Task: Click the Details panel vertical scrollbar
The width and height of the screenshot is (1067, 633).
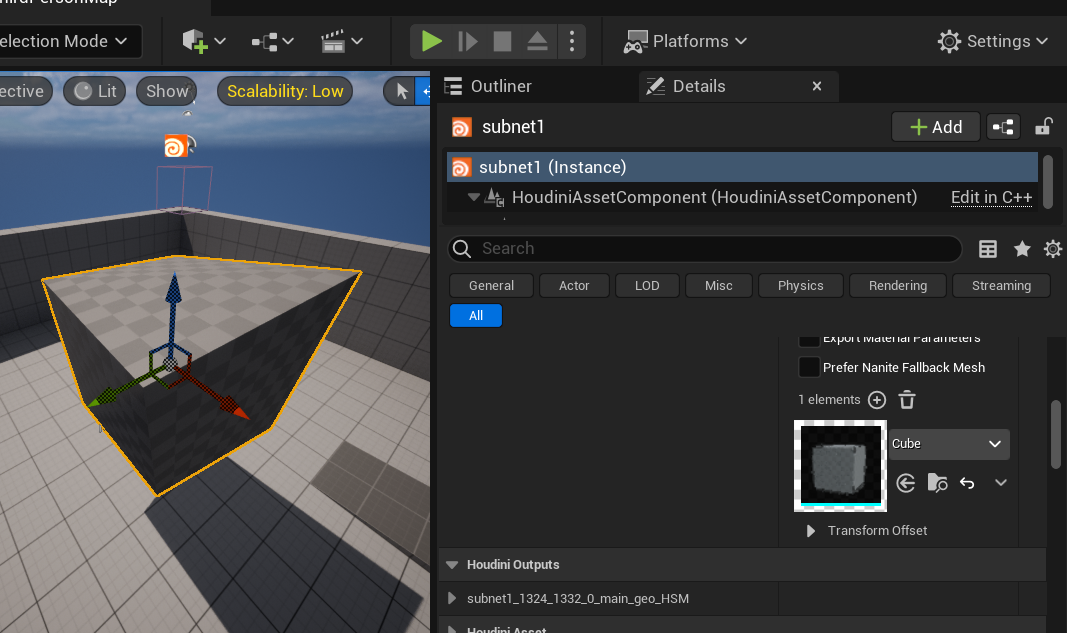Action: [x=1055, y=434]
